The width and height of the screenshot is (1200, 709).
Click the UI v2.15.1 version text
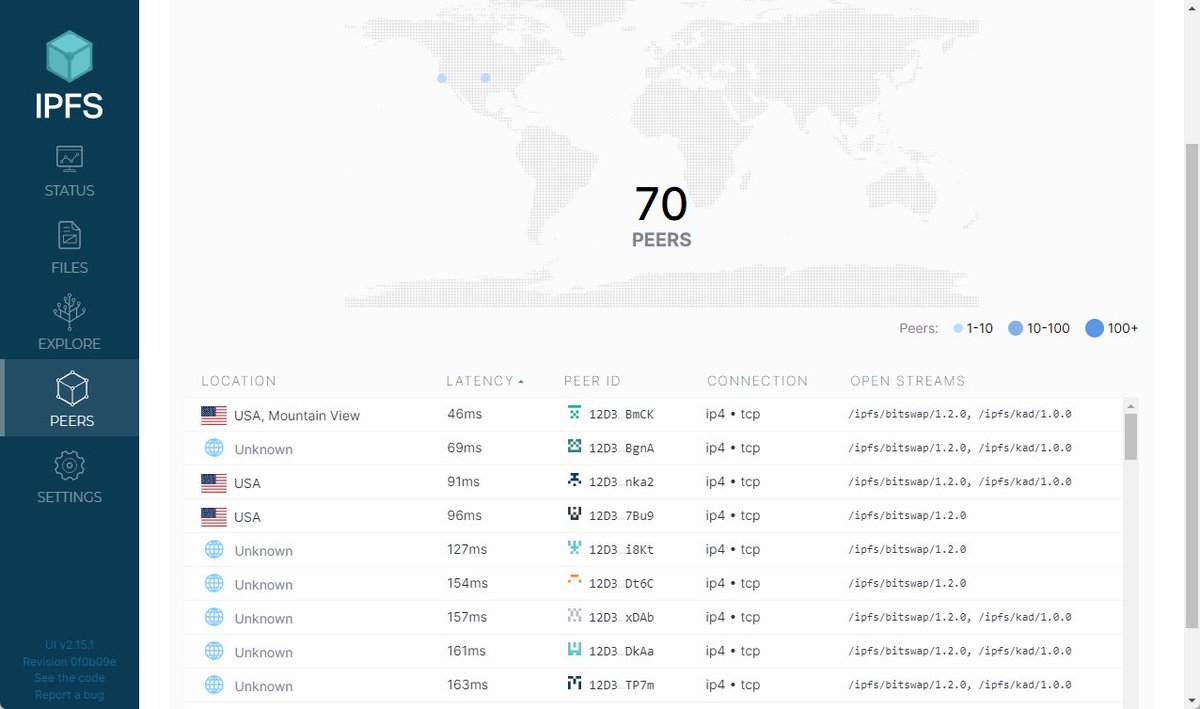point(69,646)
